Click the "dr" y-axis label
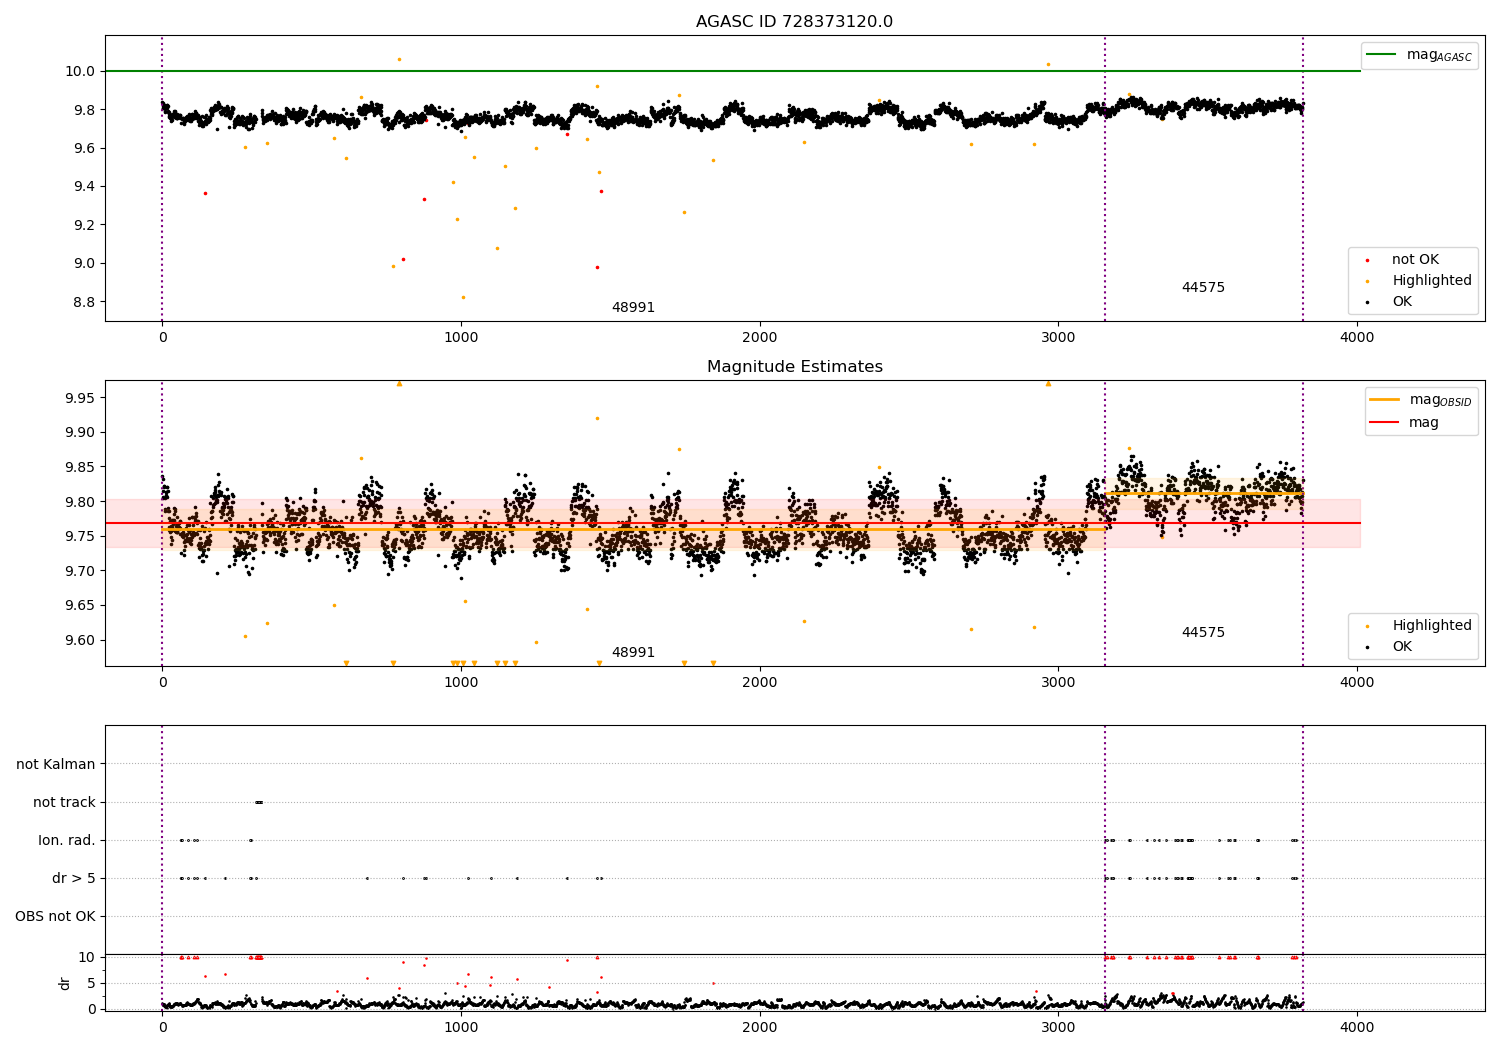 tap(65, 983)
